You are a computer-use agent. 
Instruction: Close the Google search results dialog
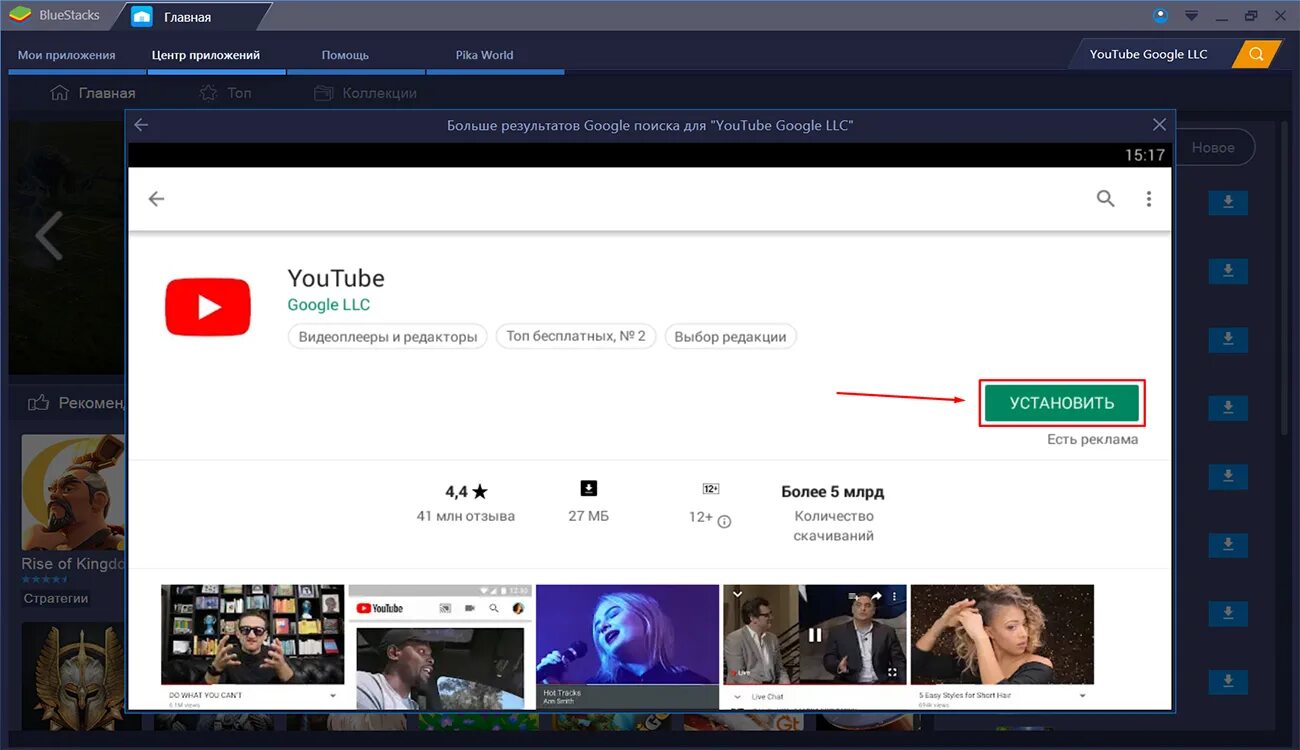click(1159, 125)
